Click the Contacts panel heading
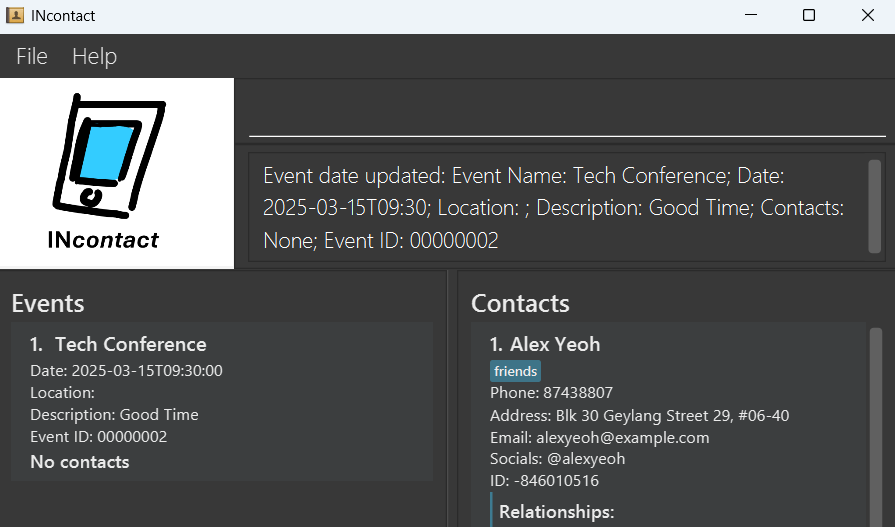 (520, 304)
